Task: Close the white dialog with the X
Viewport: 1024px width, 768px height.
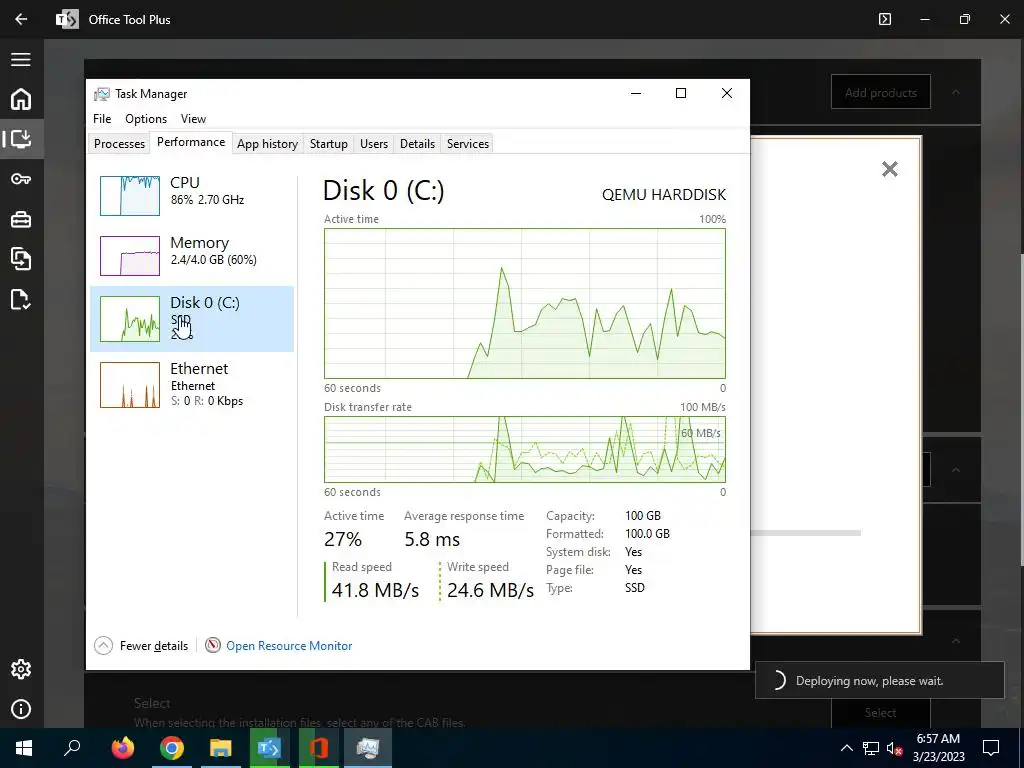Action: [x=889, y=169]
